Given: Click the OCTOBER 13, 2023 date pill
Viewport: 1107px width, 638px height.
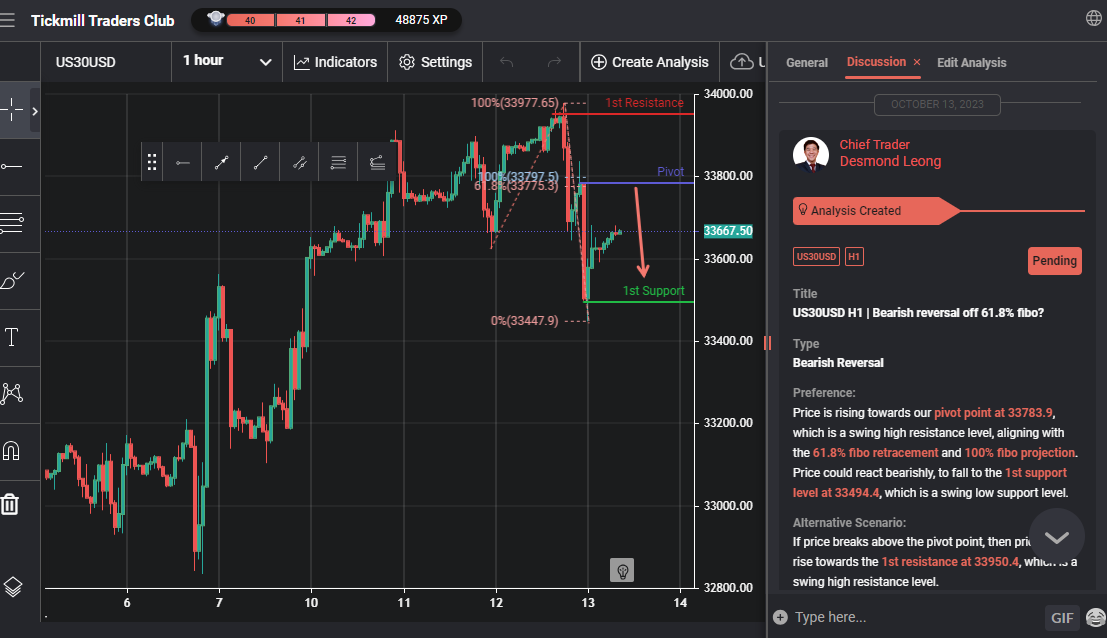Looking at the screenshot, I should [937, 104].
